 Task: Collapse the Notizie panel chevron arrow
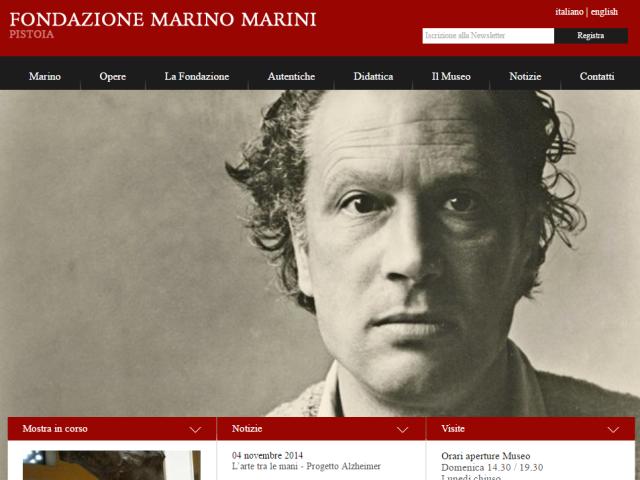[402, 429]
